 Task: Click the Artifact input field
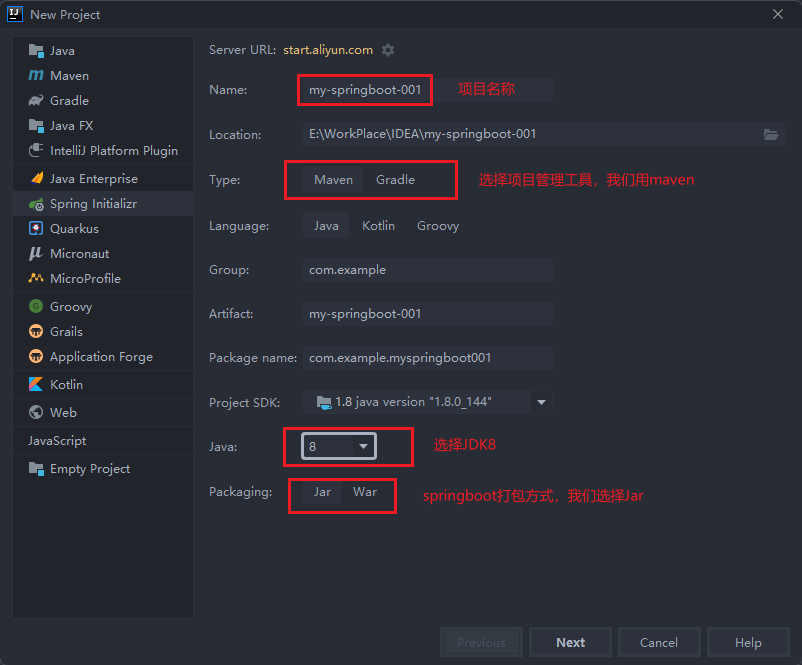click(x=428, y=314)
